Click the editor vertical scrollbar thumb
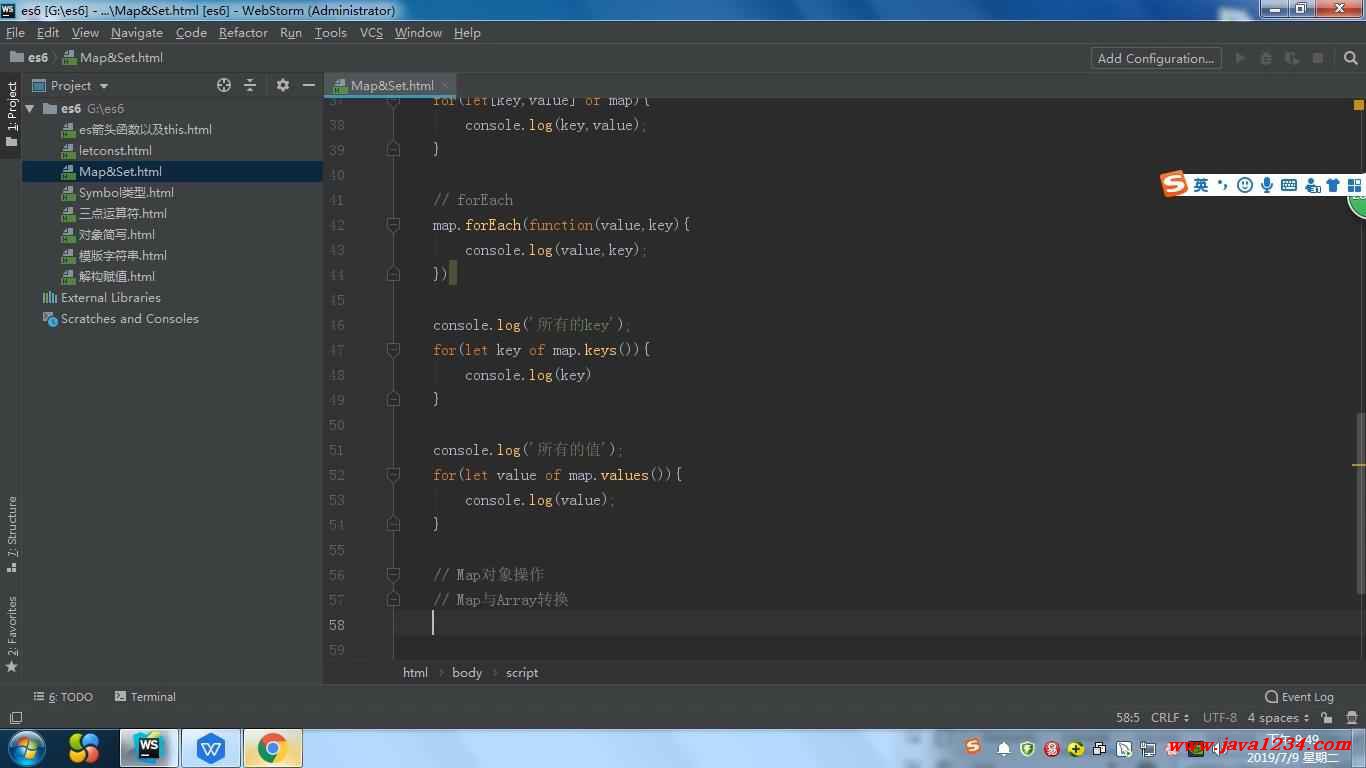 point(1359,503)
